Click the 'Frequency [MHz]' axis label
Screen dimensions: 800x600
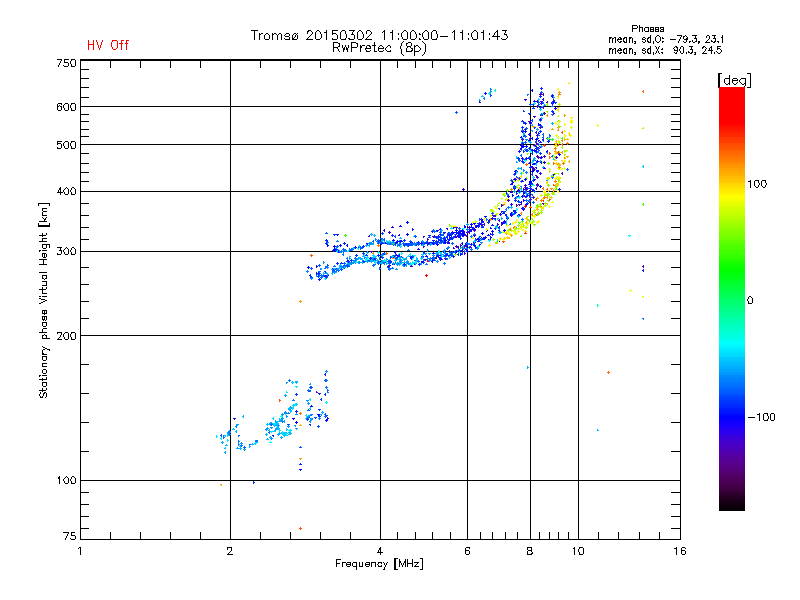379,564
